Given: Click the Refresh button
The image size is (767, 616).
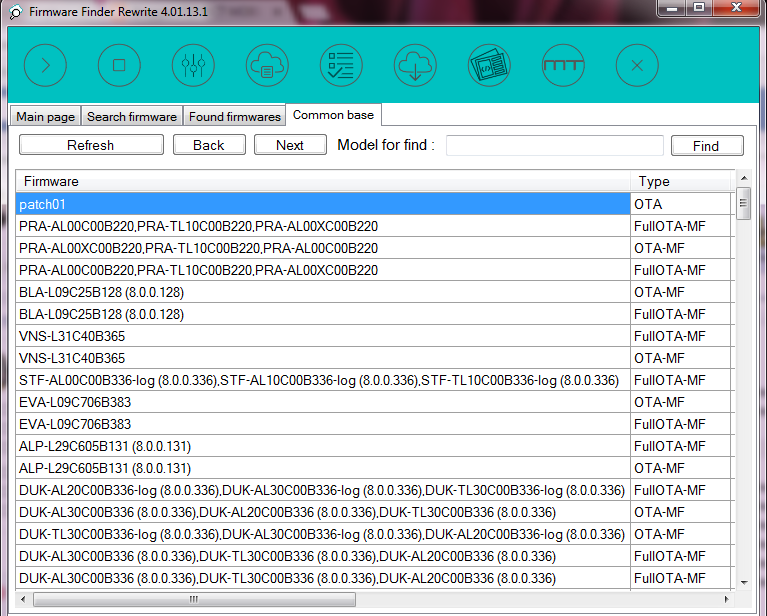Looking at the screenshot, I should [91, 145].
